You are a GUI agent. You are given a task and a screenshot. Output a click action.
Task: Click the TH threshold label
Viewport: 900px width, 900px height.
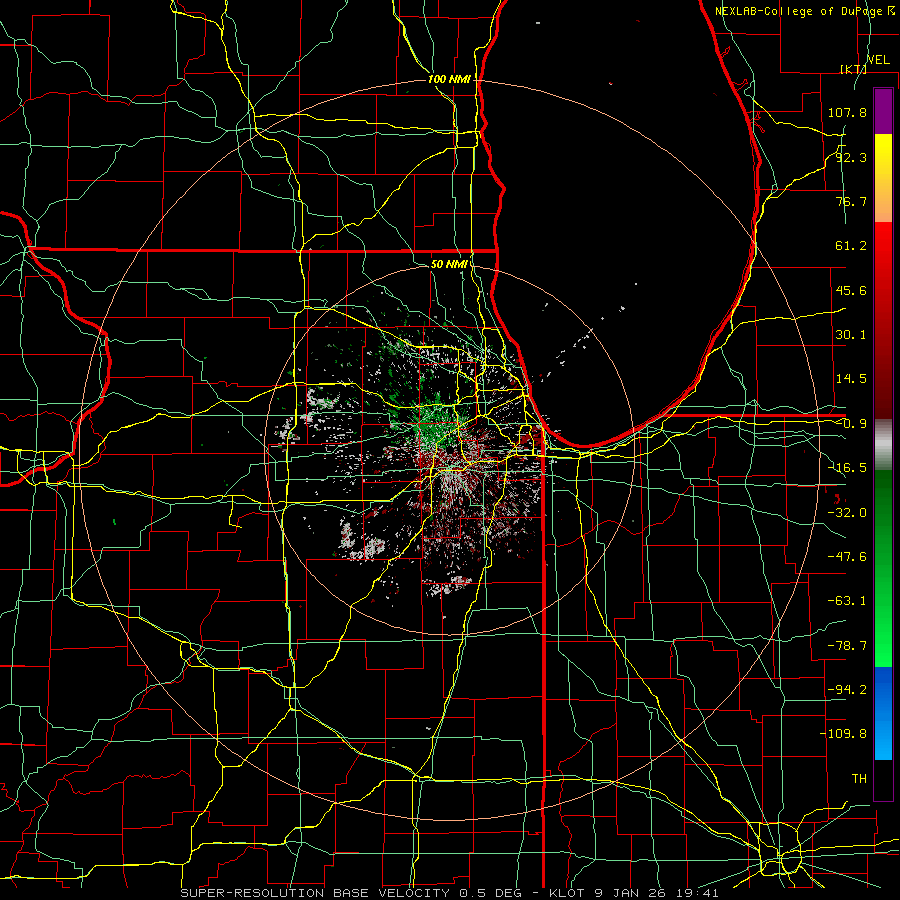[859, 779]
